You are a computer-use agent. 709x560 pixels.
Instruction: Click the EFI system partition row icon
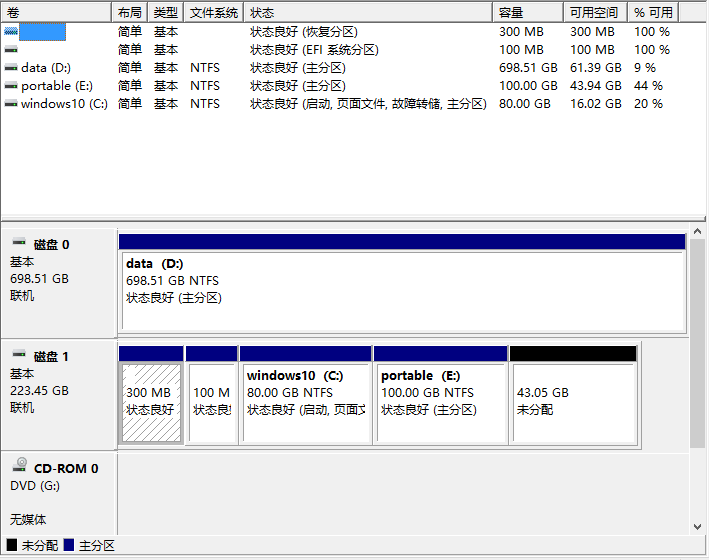tap(11, 50)
